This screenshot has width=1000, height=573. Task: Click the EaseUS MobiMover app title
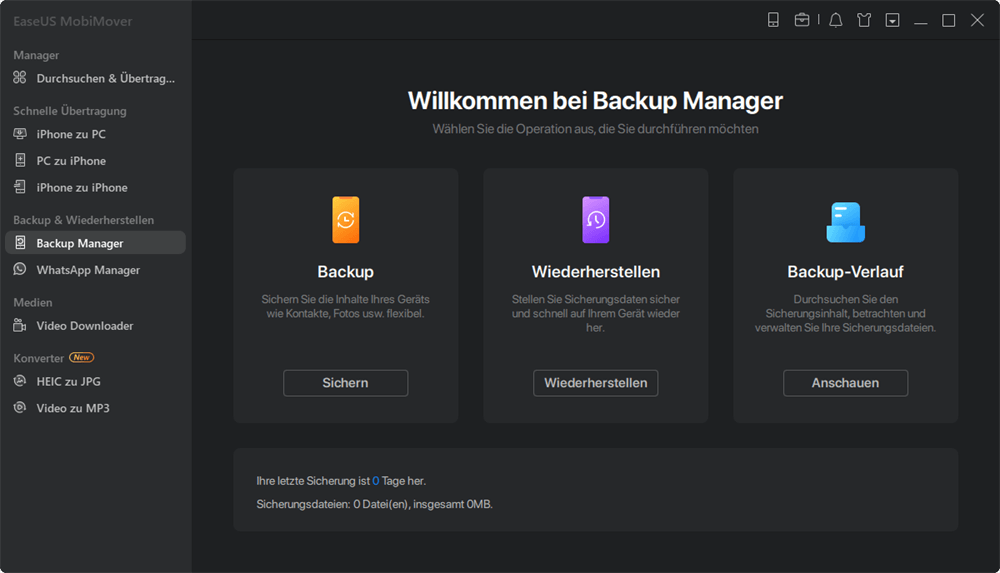[x=73, y=21]
